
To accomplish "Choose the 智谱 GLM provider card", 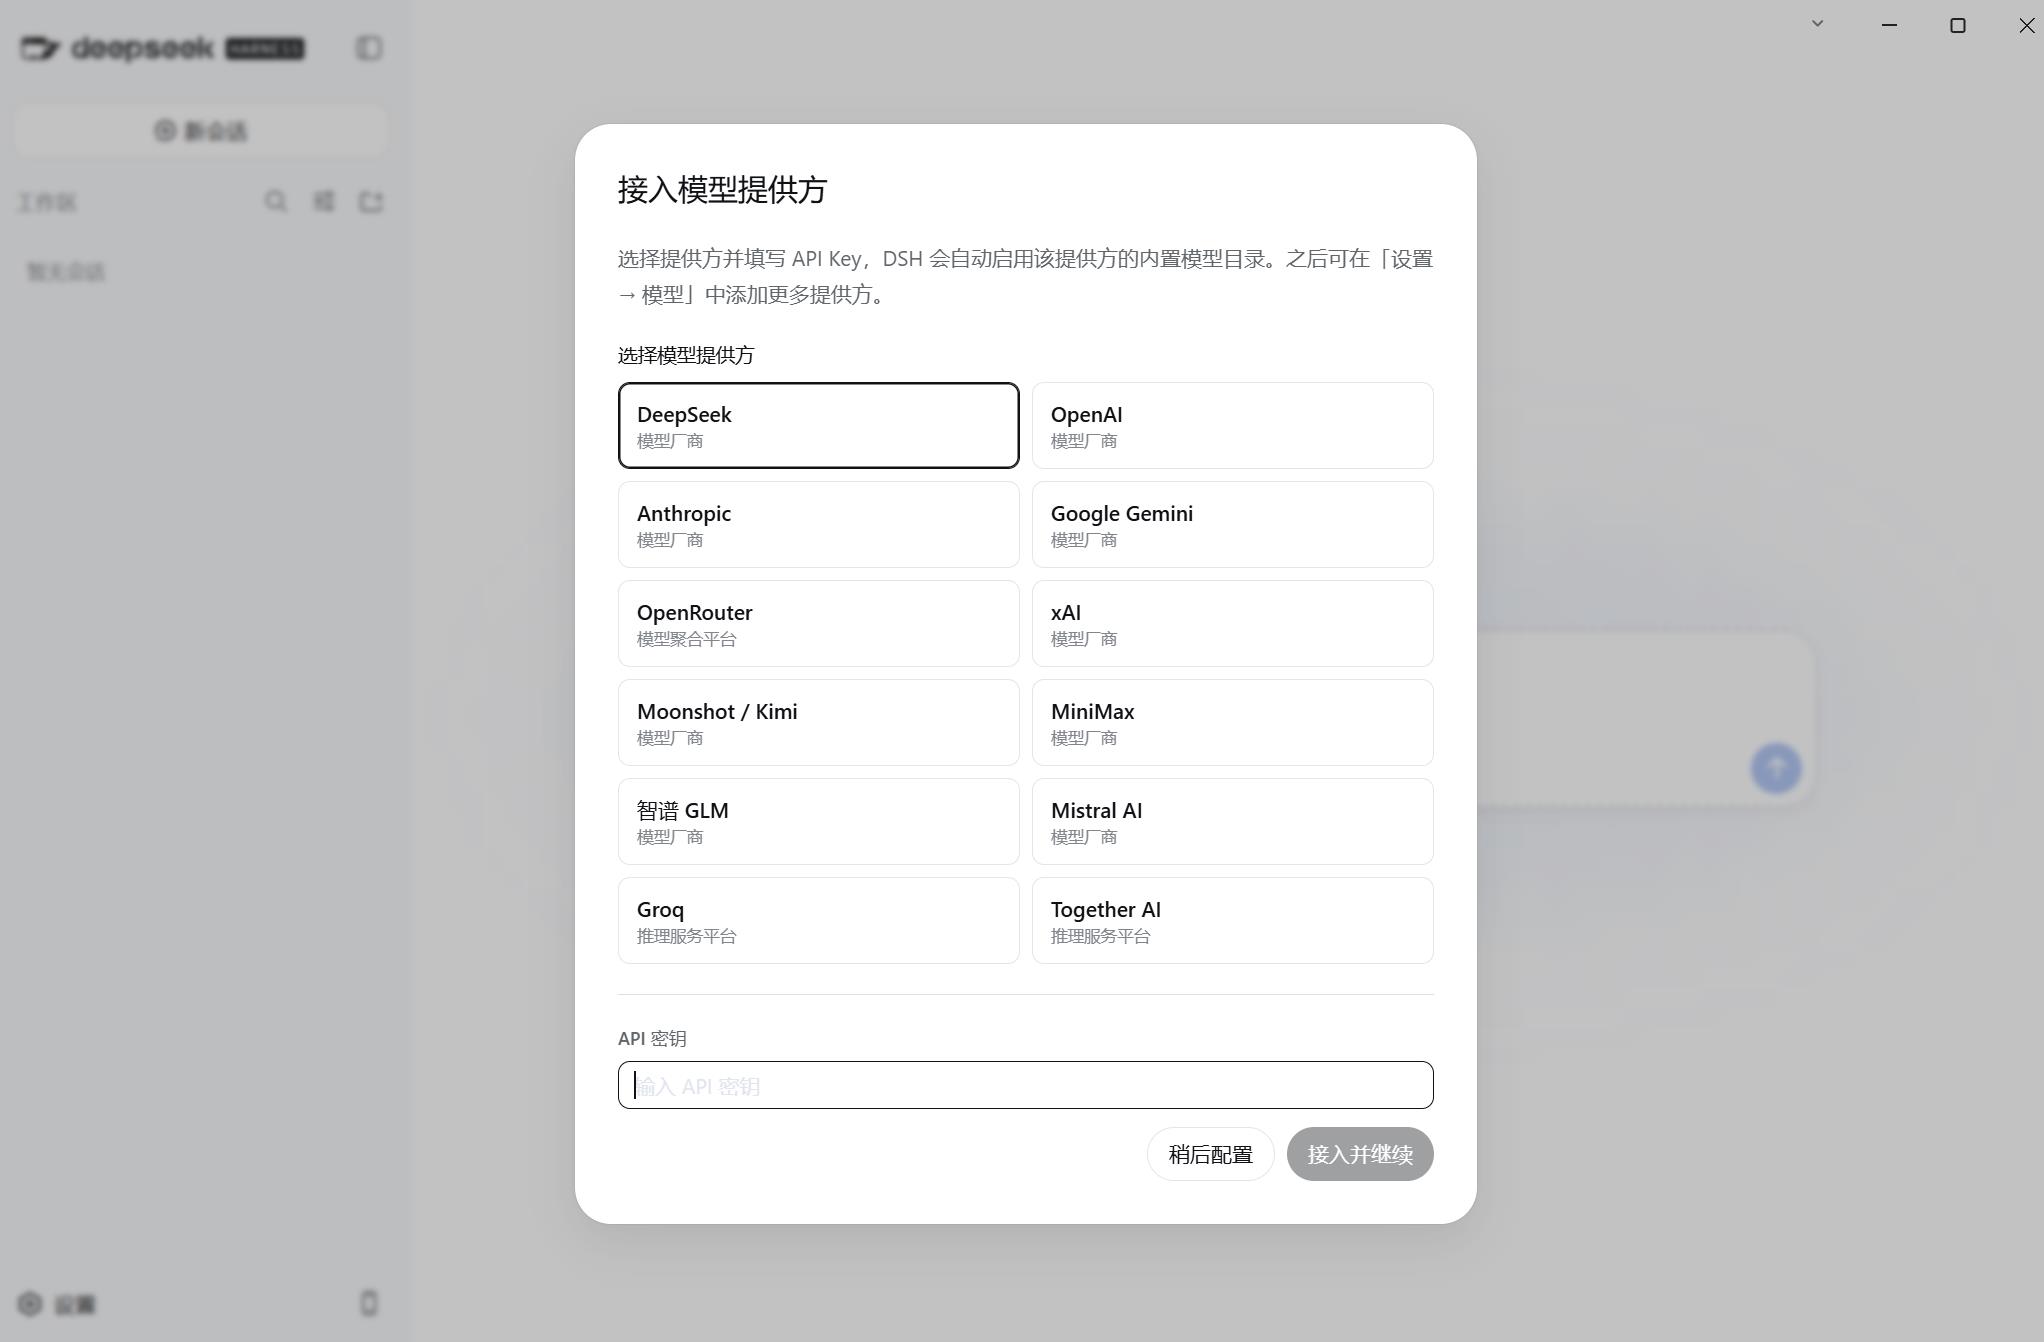I will click(x=818, y=821).
